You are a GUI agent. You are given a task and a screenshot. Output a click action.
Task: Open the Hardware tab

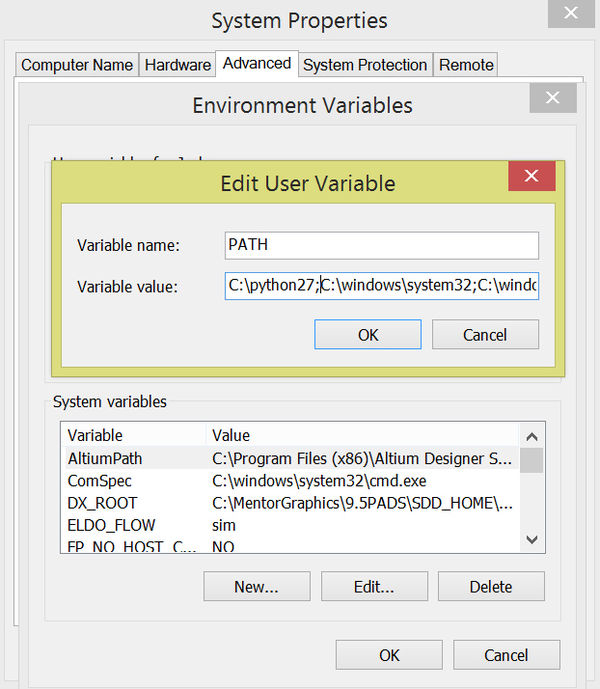177,65
